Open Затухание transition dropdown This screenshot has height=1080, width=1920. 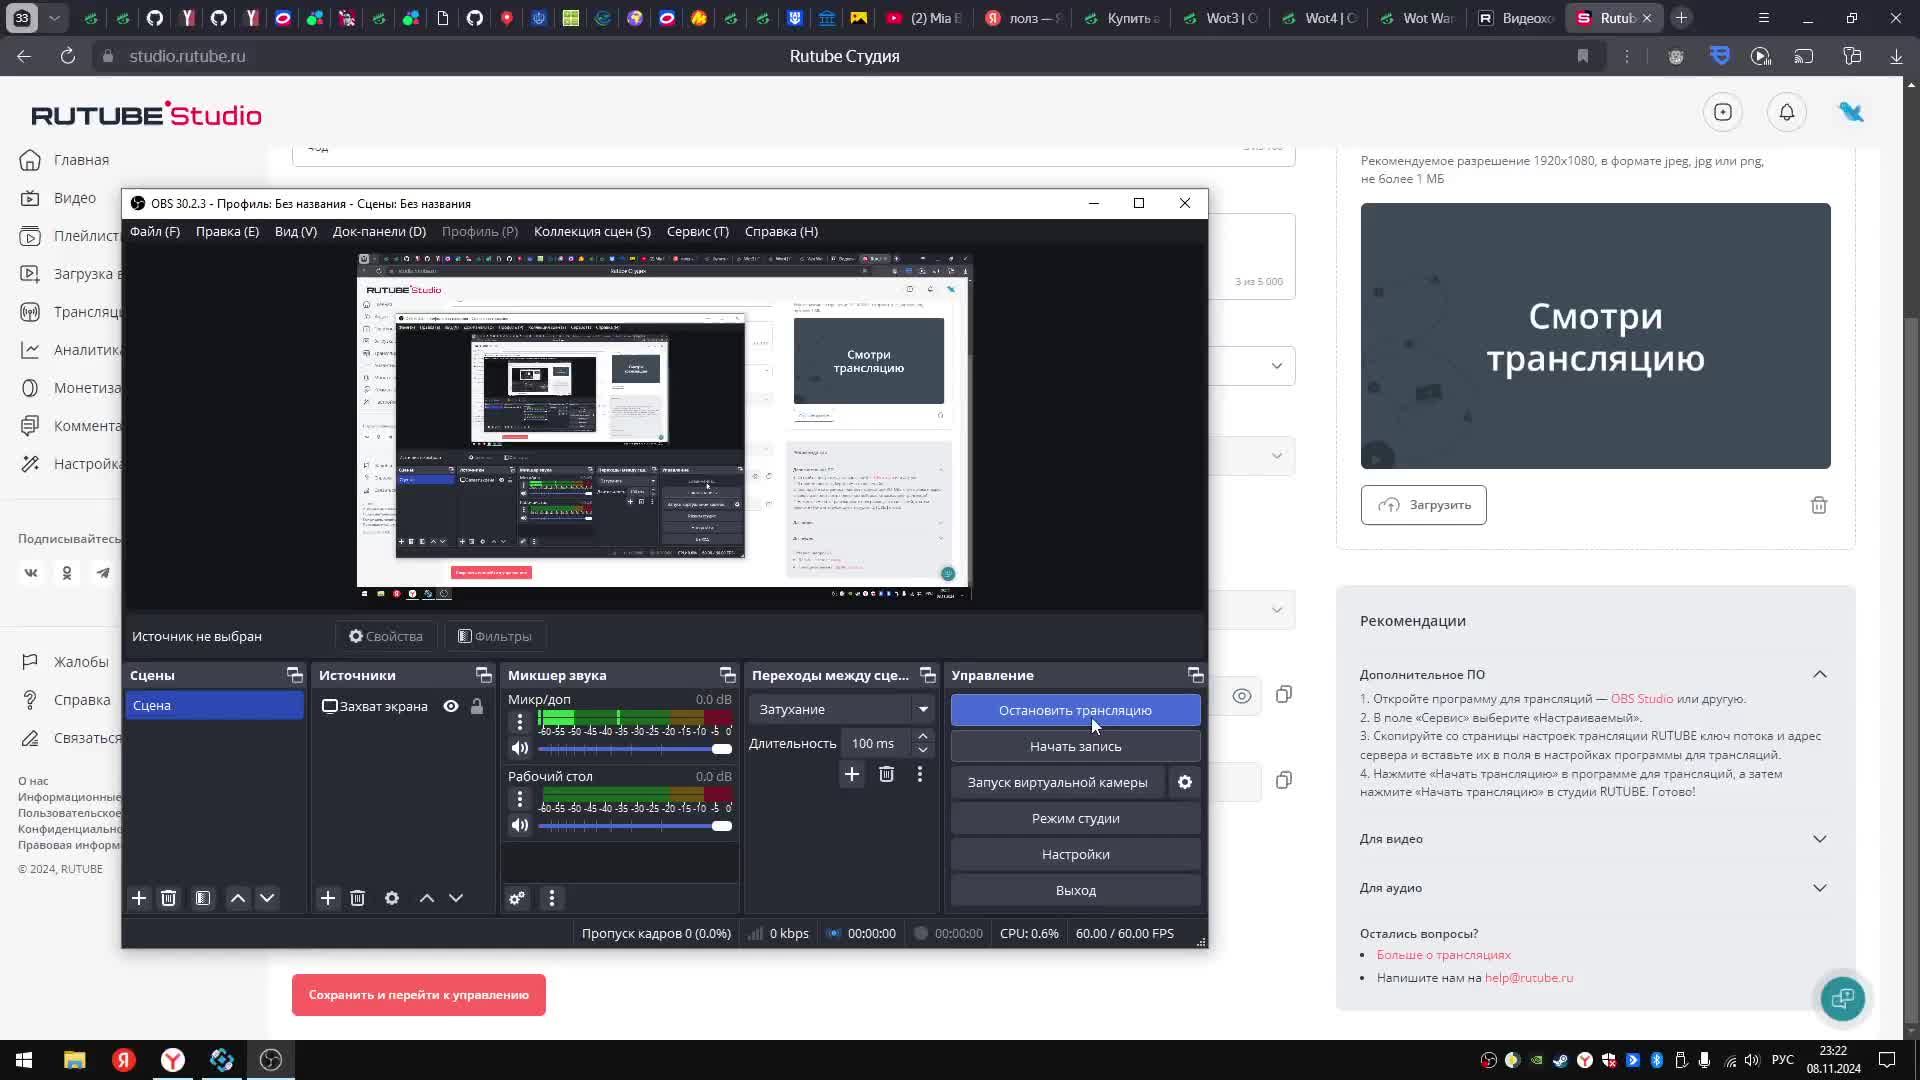click(841, 709)
